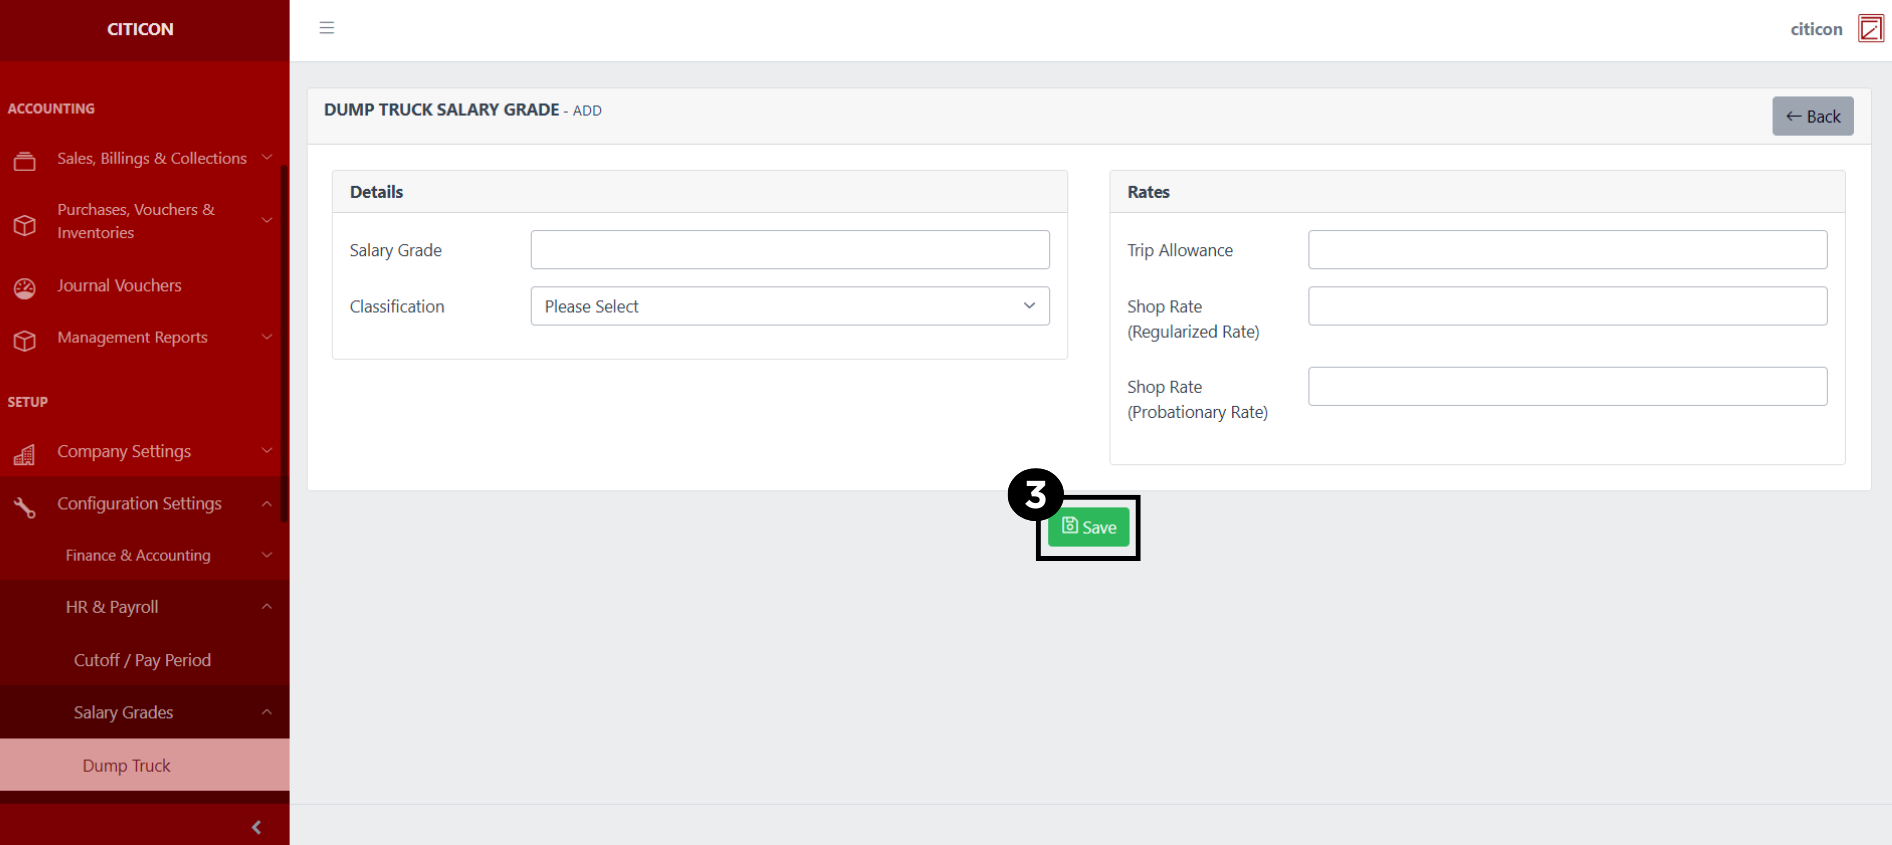The height and width of the screenshot is (845, 1892).
Task: Click the Shop Rate Probationary Rate field
Action: 1566,387
